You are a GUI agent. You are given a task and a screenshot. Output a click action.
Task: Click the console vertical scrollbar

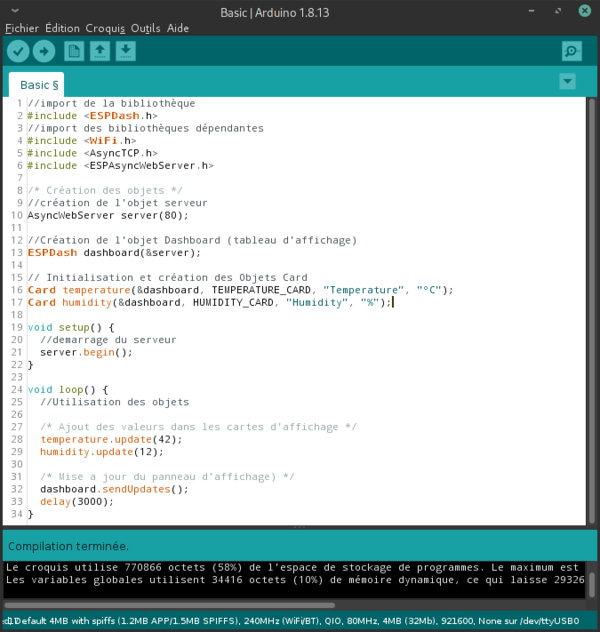click(592, 584)
